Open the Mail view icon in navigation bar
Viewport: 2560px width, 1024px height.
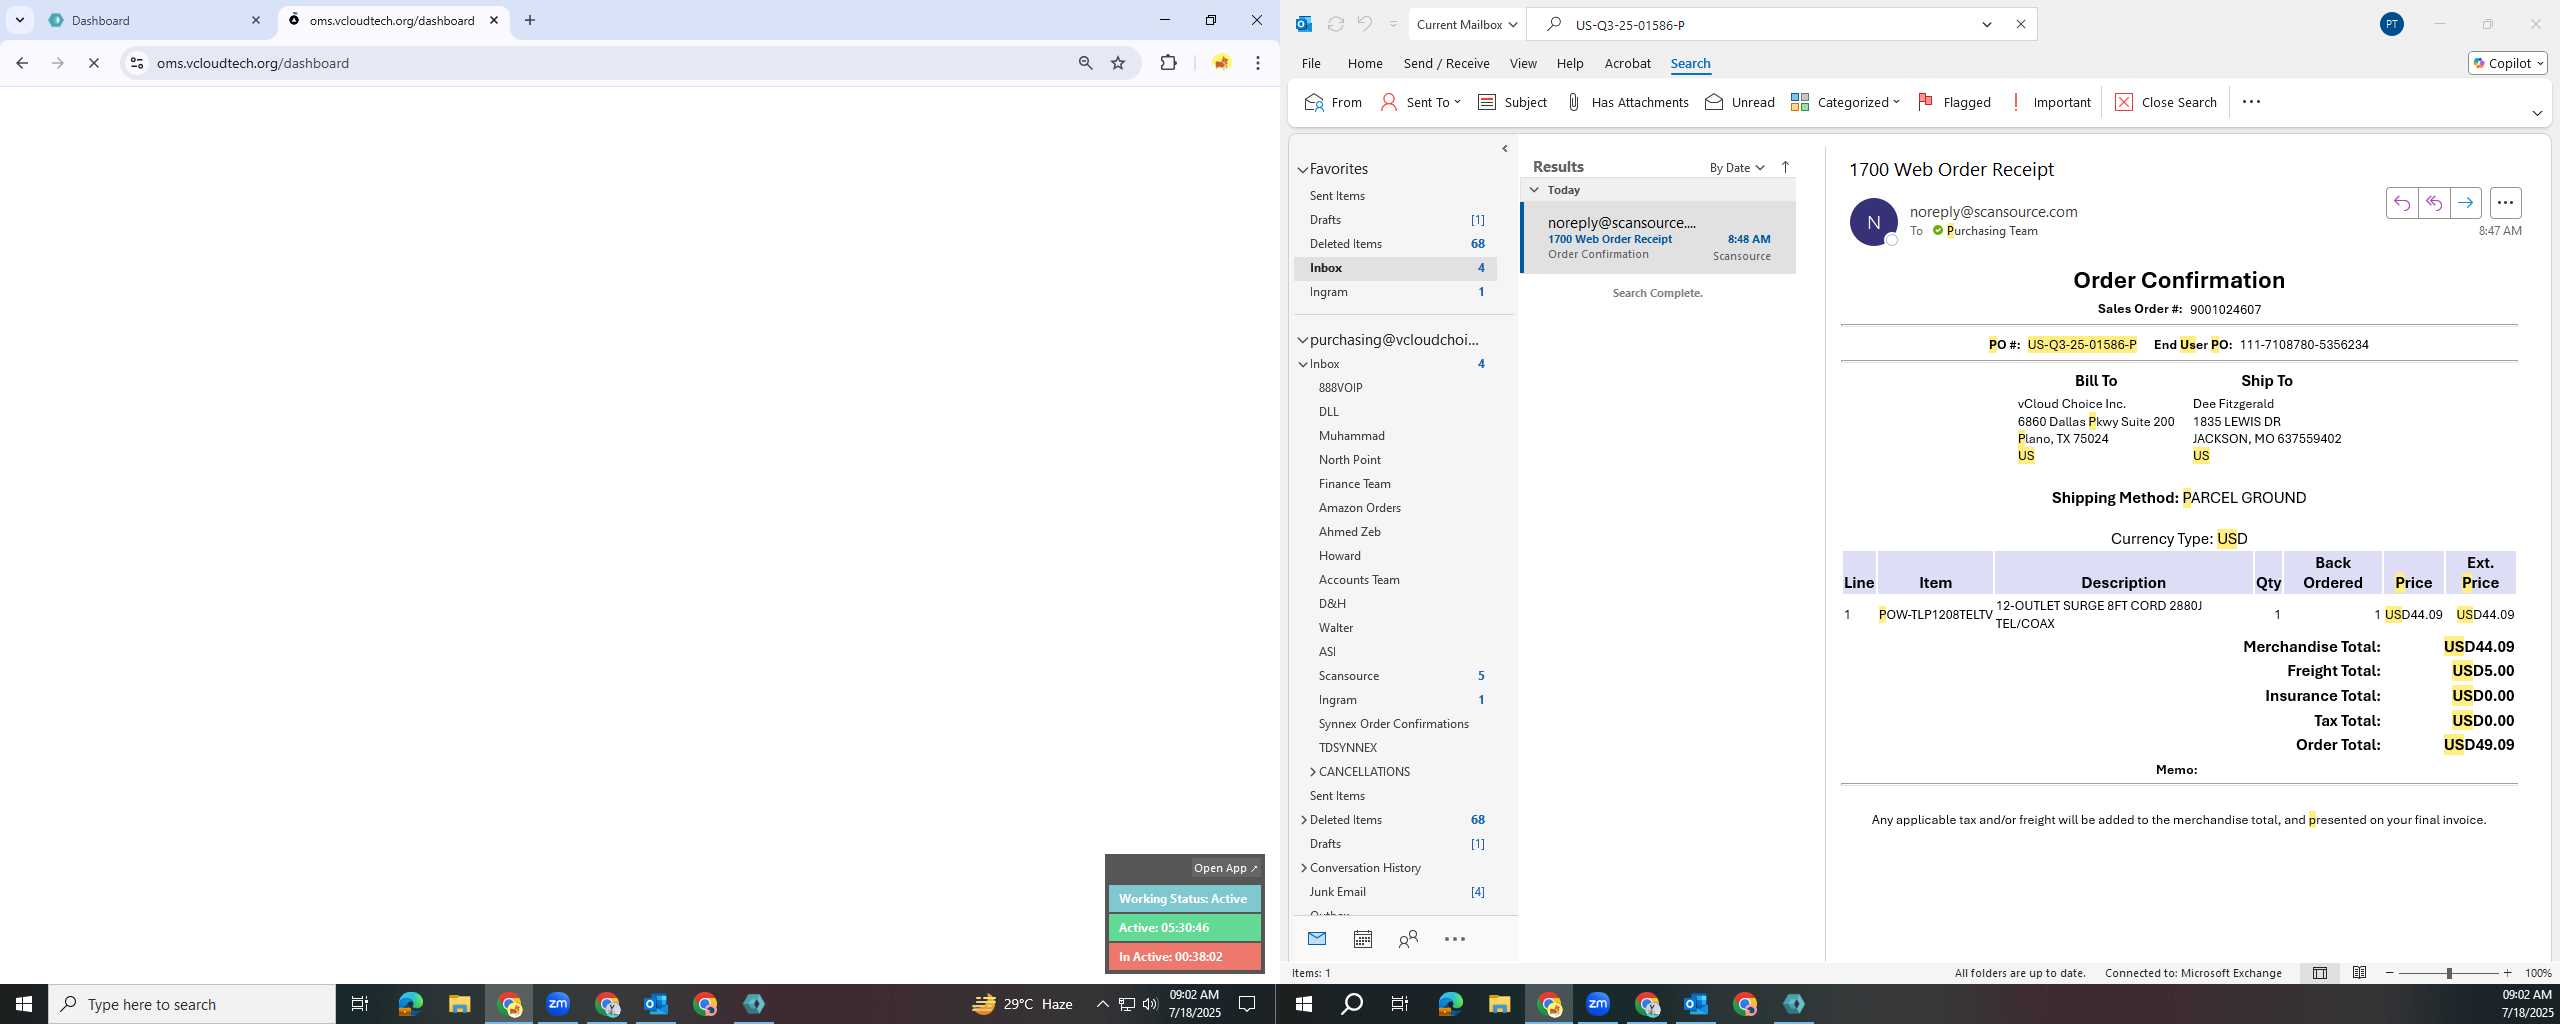pos(1316,939)
